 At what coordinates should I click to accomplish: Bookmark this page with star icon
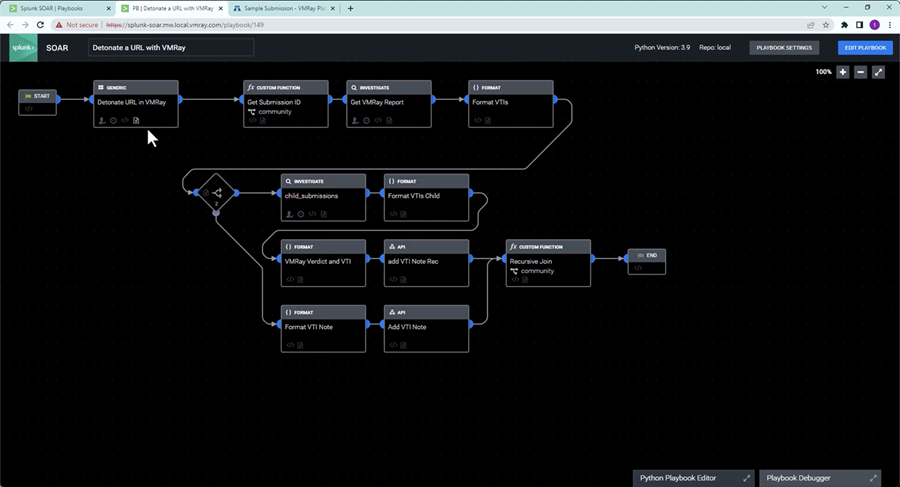[x=826, y=25]
